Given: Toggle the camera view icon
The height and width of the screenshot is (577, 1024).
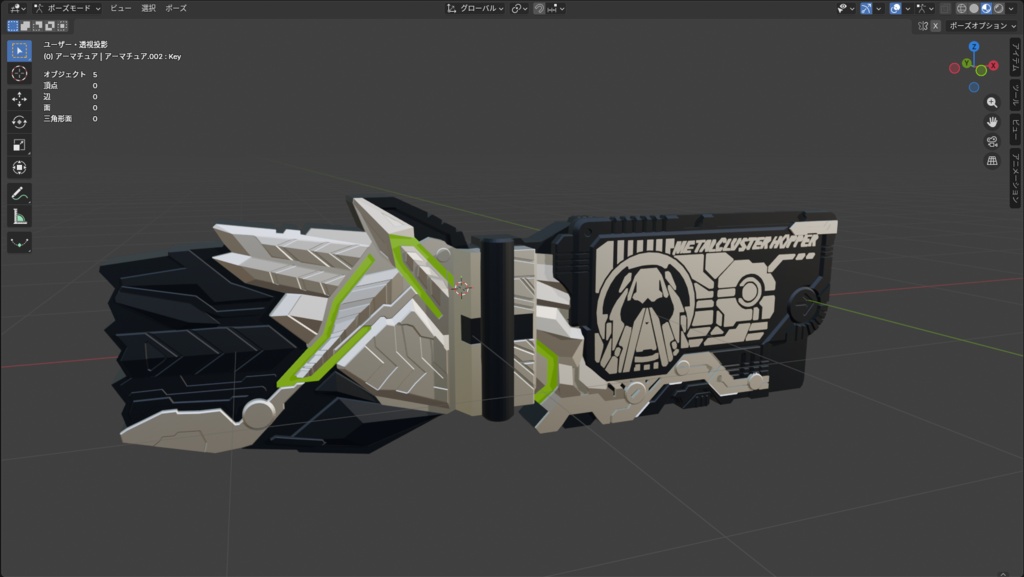Looking at the screenshot, I should click(x=992, y=142).
